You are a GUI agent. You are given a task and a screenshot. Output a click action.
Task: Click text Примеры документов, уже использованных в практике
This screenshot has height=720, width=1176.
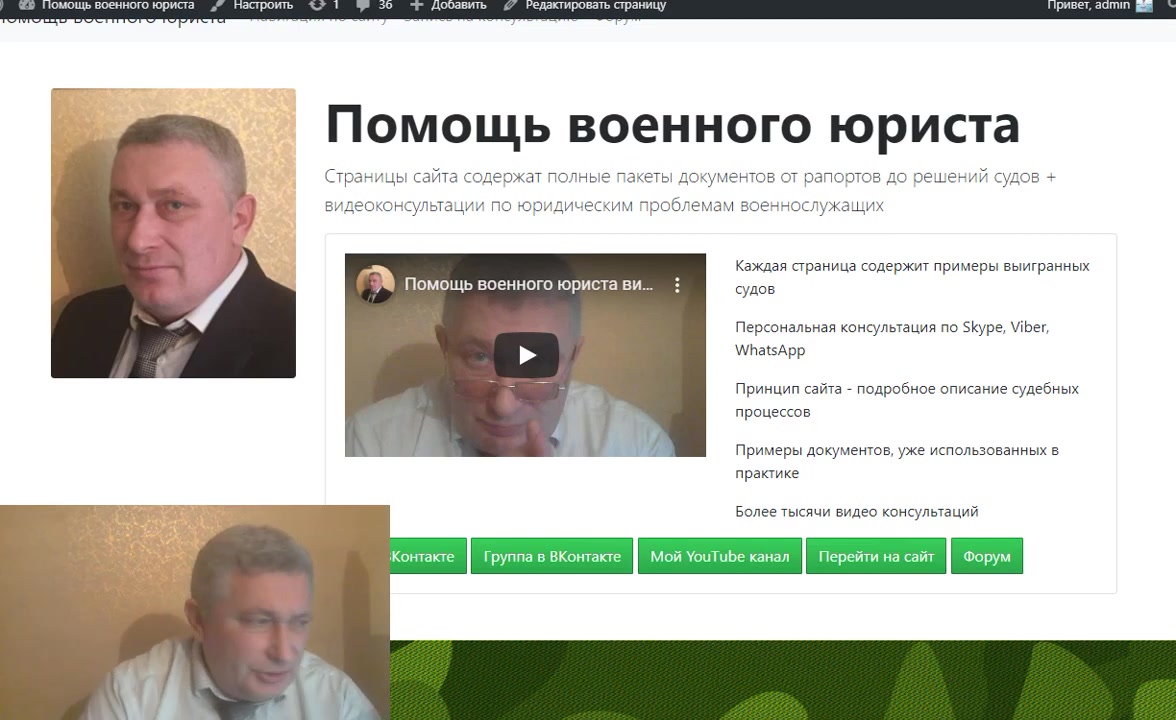click(897, 461)
